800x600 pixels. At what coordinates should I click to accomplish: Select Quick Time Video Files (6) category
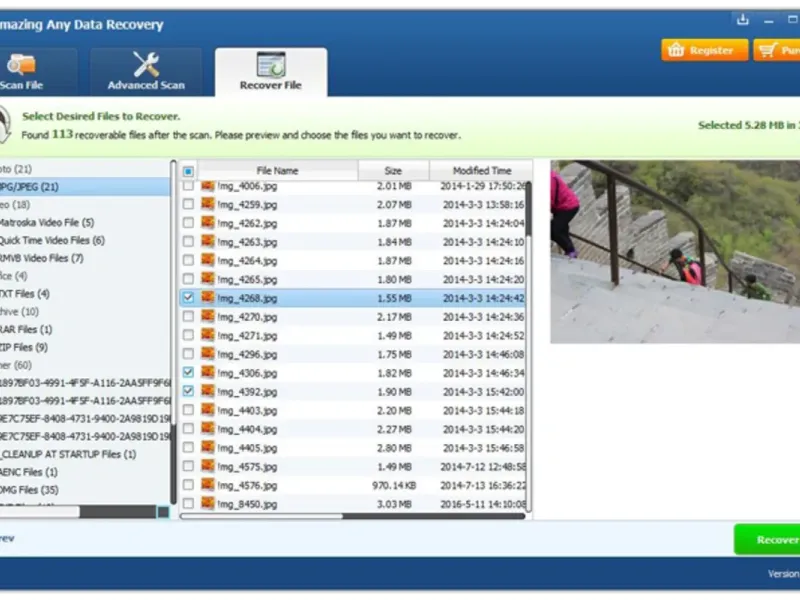pyautogui.click(x=52, y=240)
